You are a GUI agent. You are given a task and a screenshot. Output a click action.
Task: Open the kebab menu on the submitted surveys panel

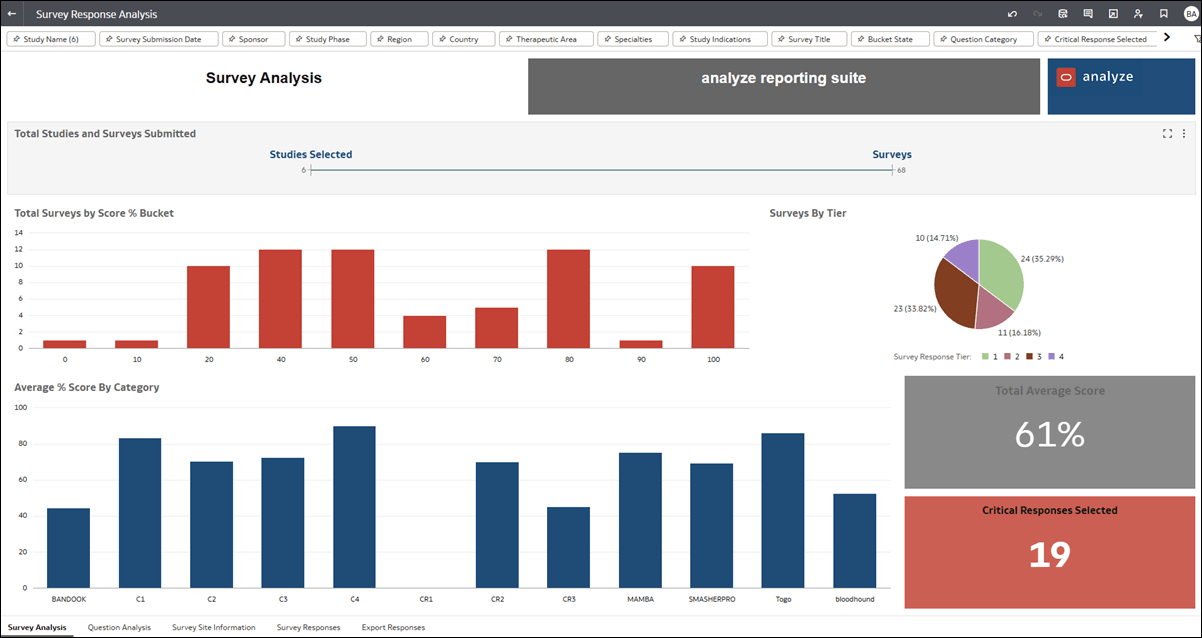pyautogui.click(x=1184, y=132)
